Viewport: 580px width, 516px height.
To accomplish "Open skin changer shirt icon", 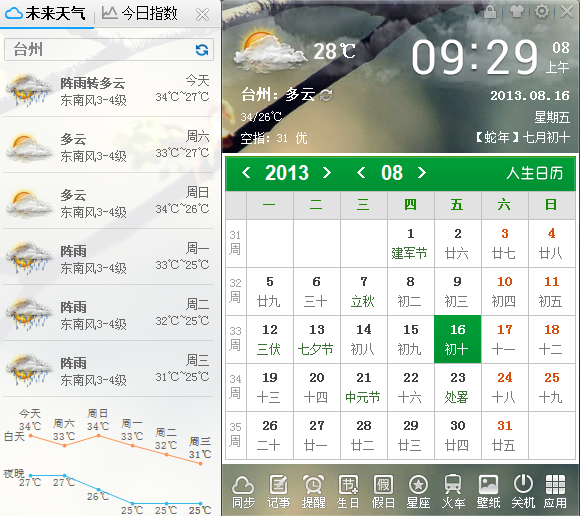I will 516,11.
